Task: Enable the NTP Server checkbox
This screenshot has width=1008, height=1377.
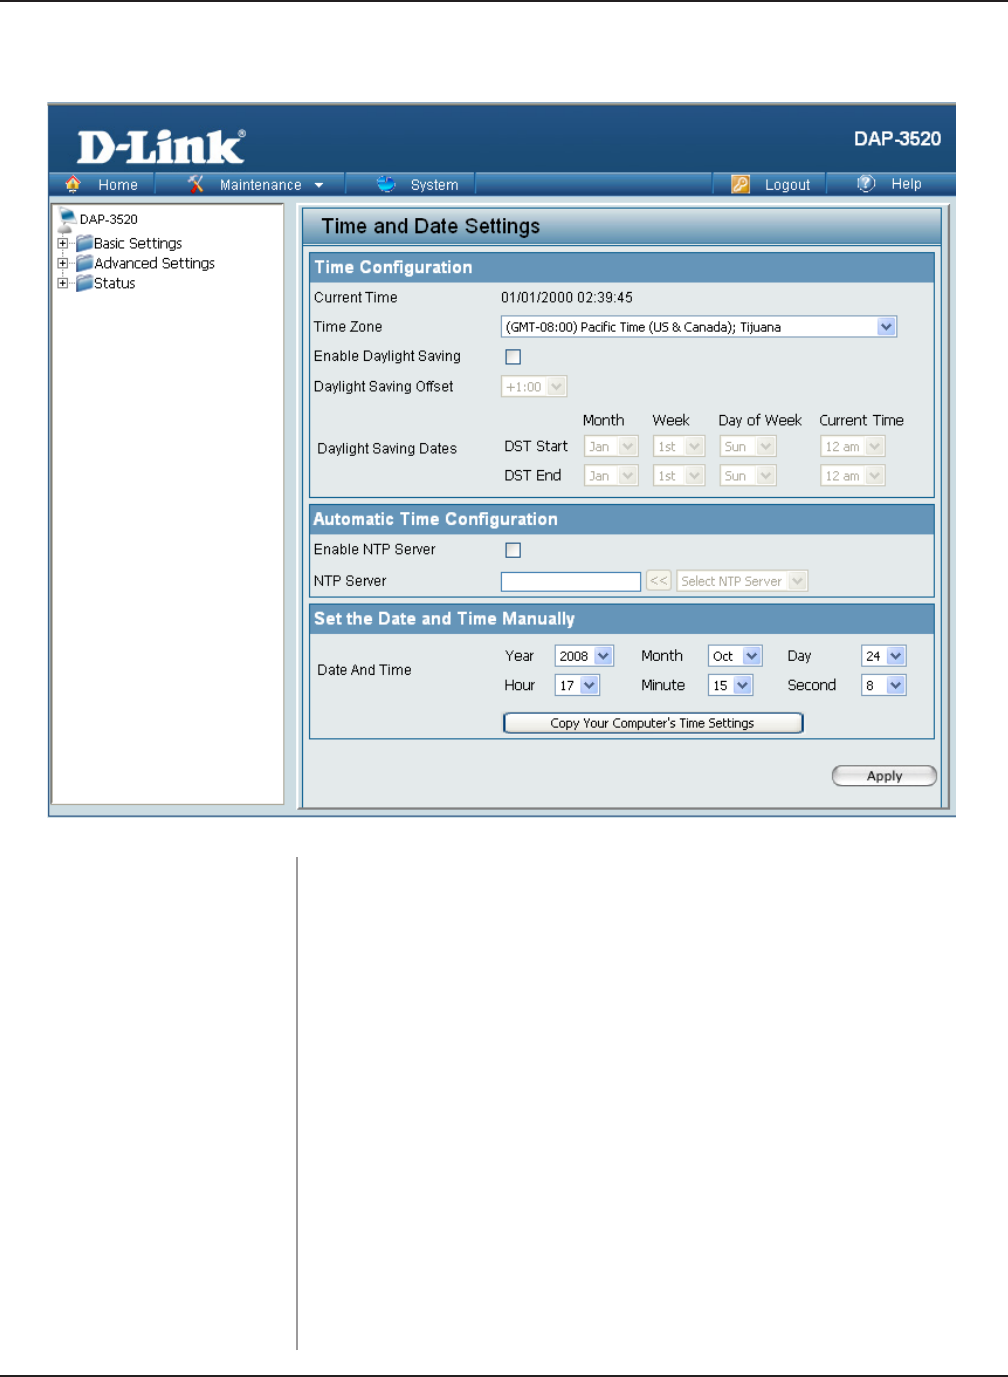Action: [x=513, y=550]
